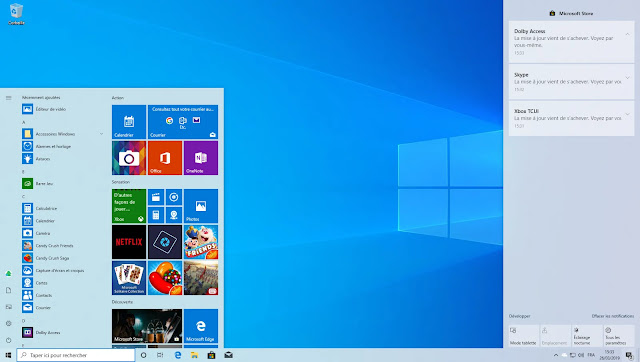Open the small calculator tile
The image size is (640, 362).
pos(156,215)
